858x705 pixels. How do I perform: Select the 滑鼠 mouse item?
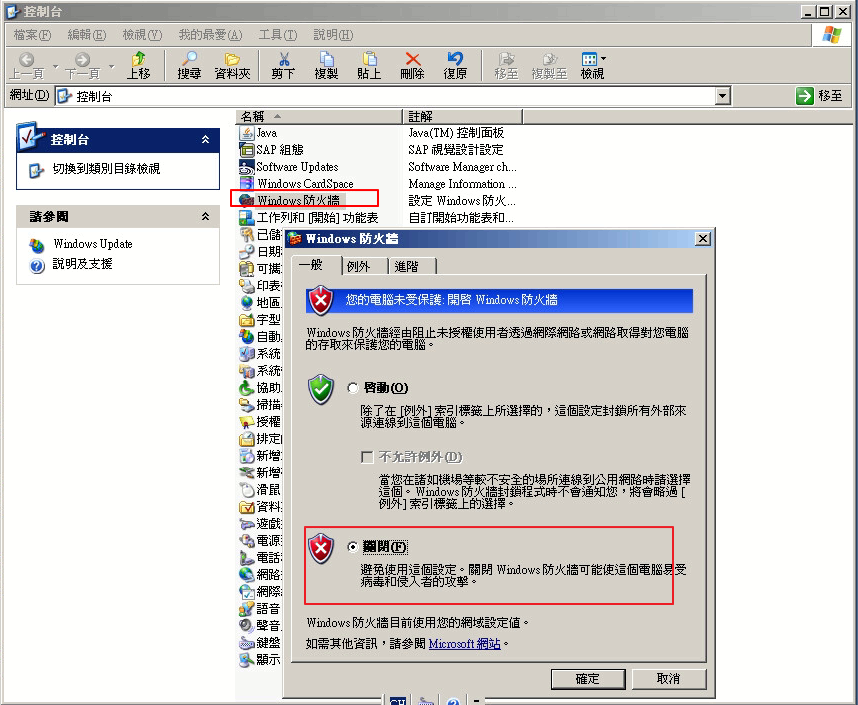tap(260, 490)
